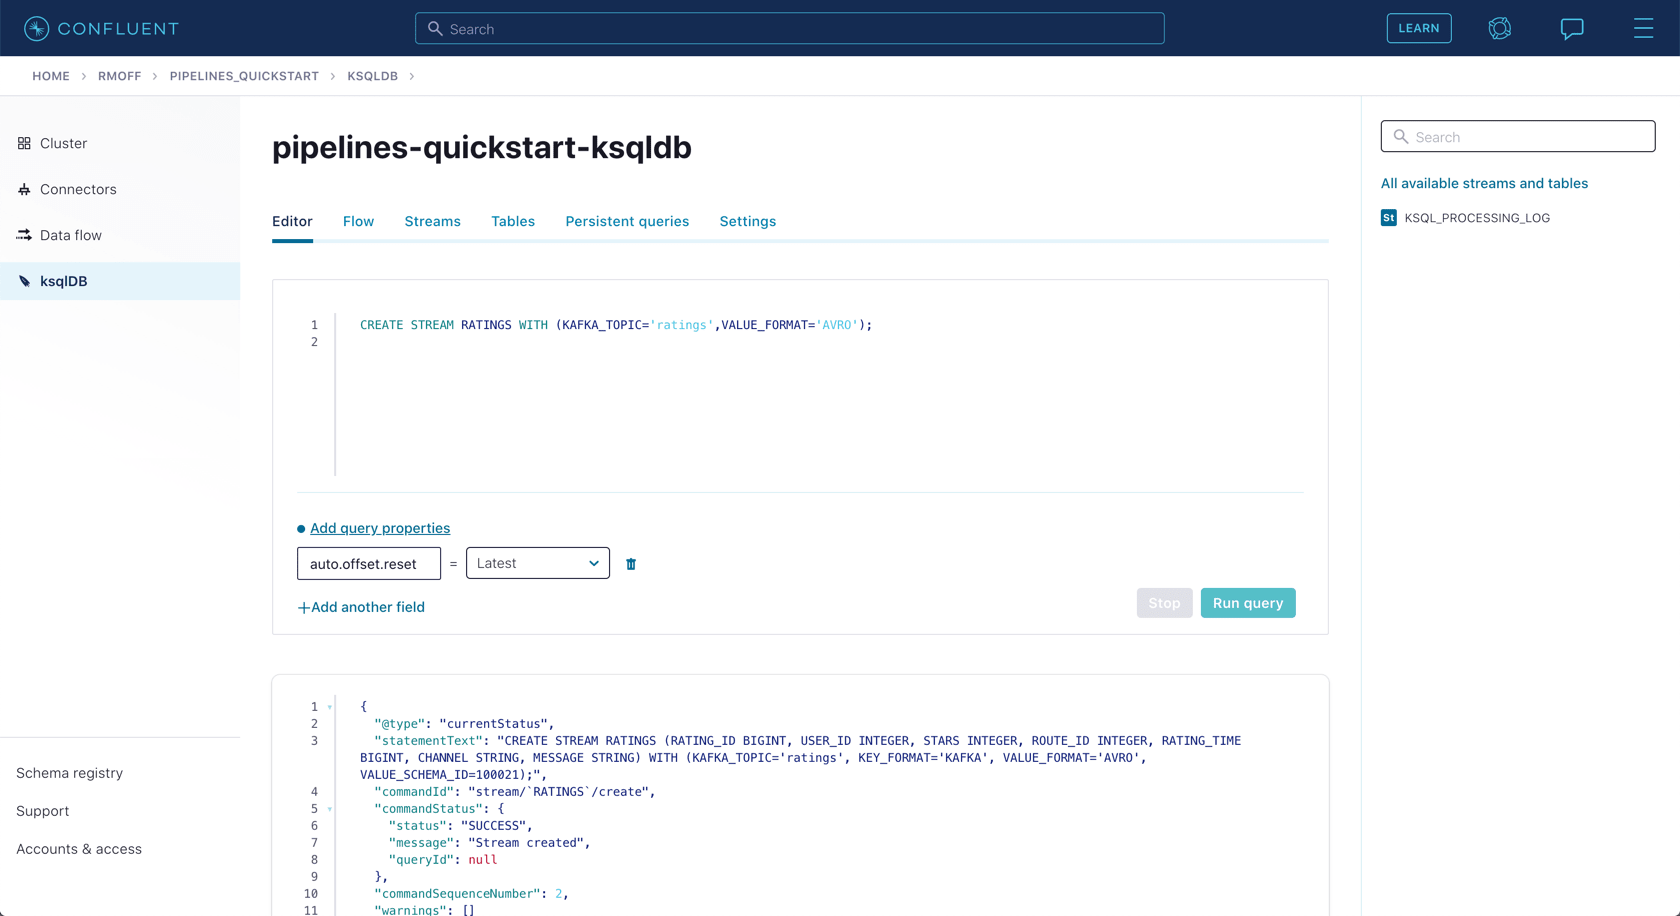The image size is (1680, 916).
Task: Select Cluster in the sidebar
Action: pos(120,143)
